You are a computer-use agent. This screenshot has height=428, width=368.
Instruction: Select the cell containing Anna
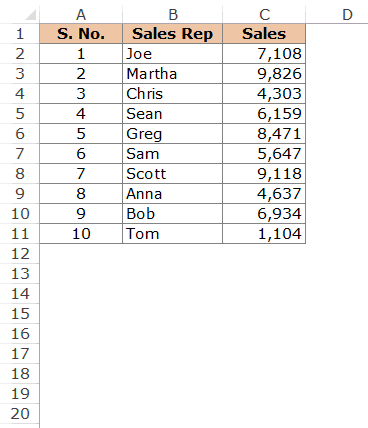[x=172, y=194]
